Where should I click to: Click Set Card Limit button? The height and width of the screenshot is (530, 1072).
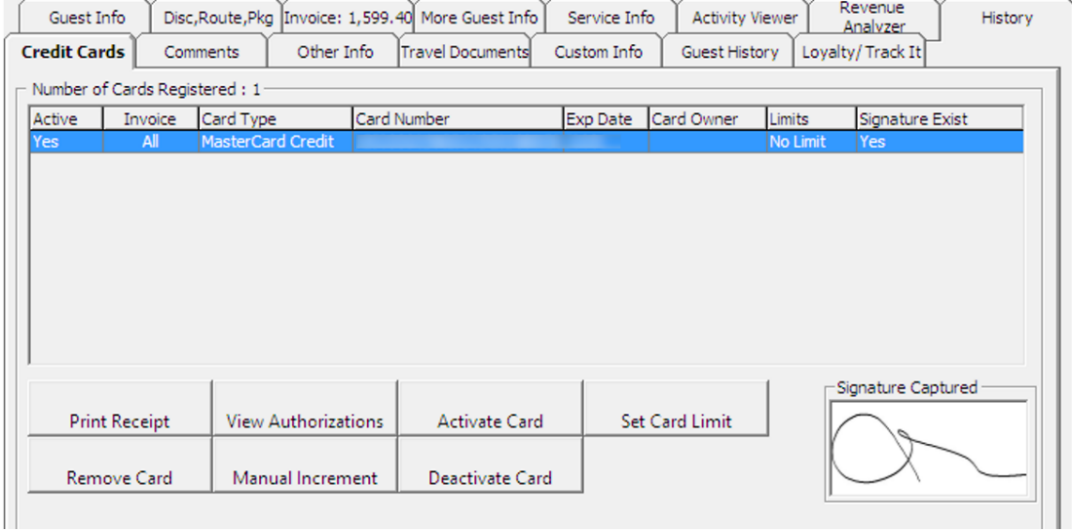tap(676, 408)
